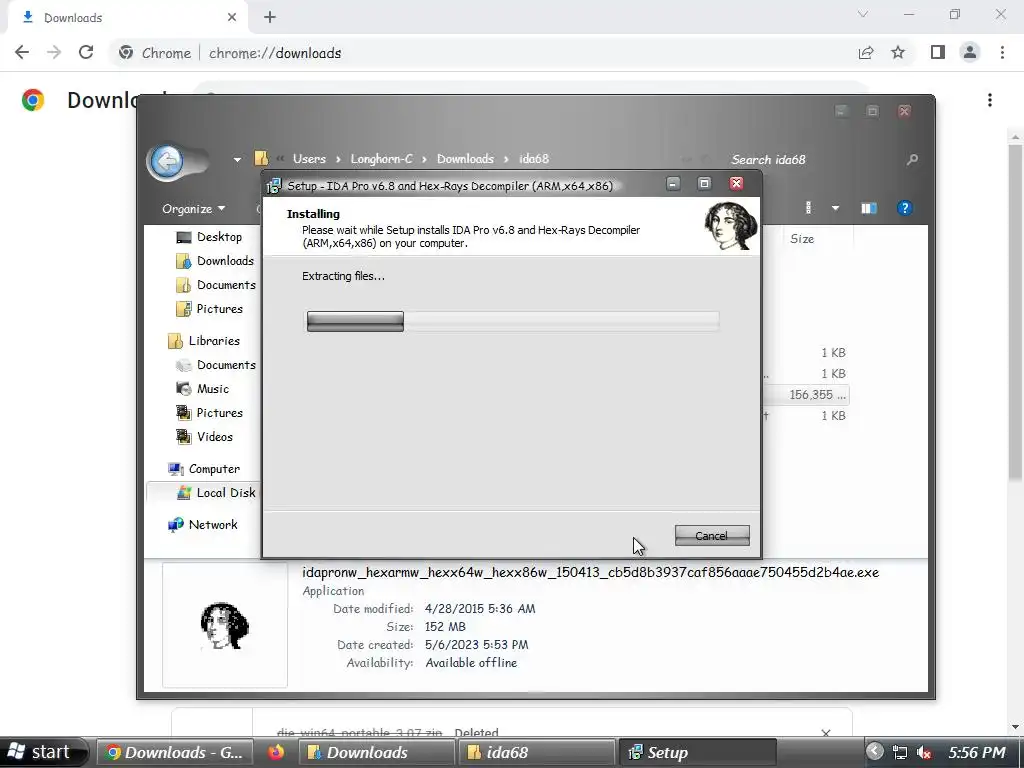Select ida68 in Explorer breadcrumb
The image size is (1024, 768).
click(x=534, y=159)
